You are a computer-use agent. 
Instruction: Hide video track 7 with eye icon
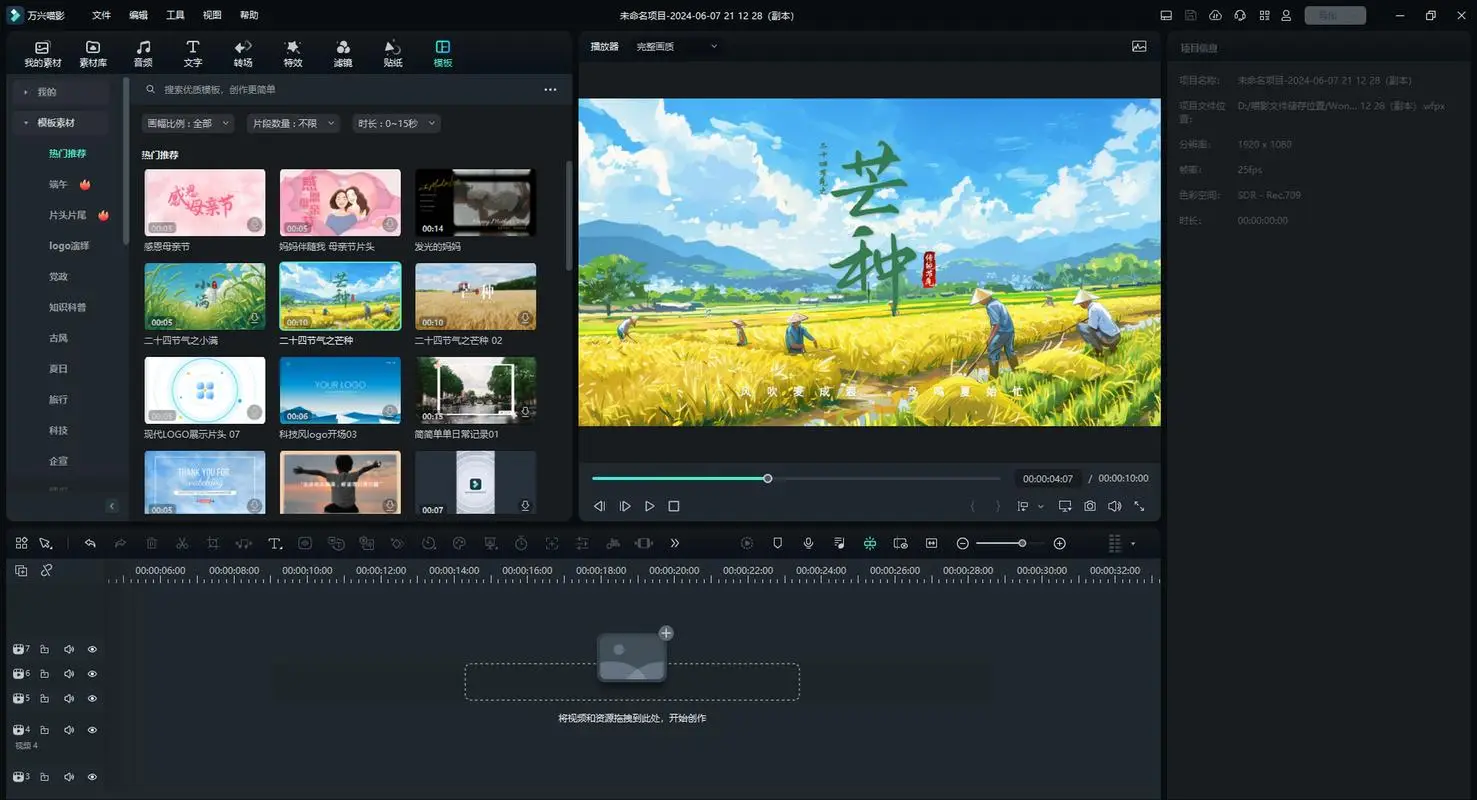pos(92,649)
